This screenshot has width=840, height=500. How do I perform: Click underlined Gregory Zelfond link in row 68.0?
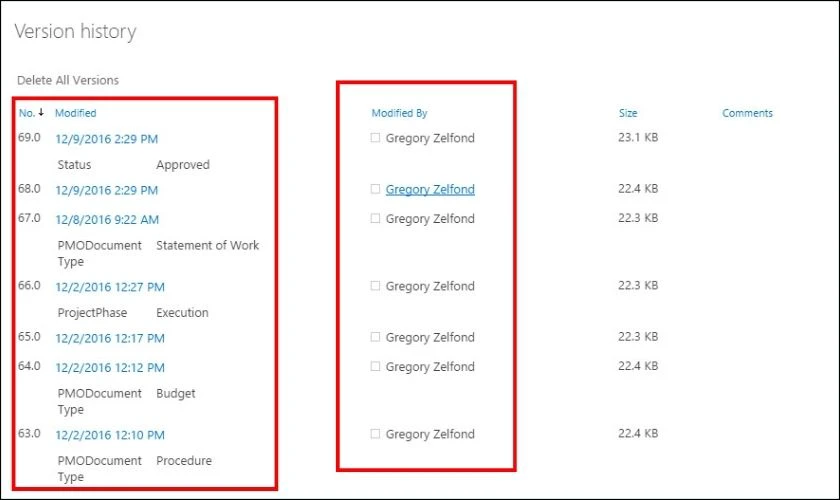click(x=430, y=190)
